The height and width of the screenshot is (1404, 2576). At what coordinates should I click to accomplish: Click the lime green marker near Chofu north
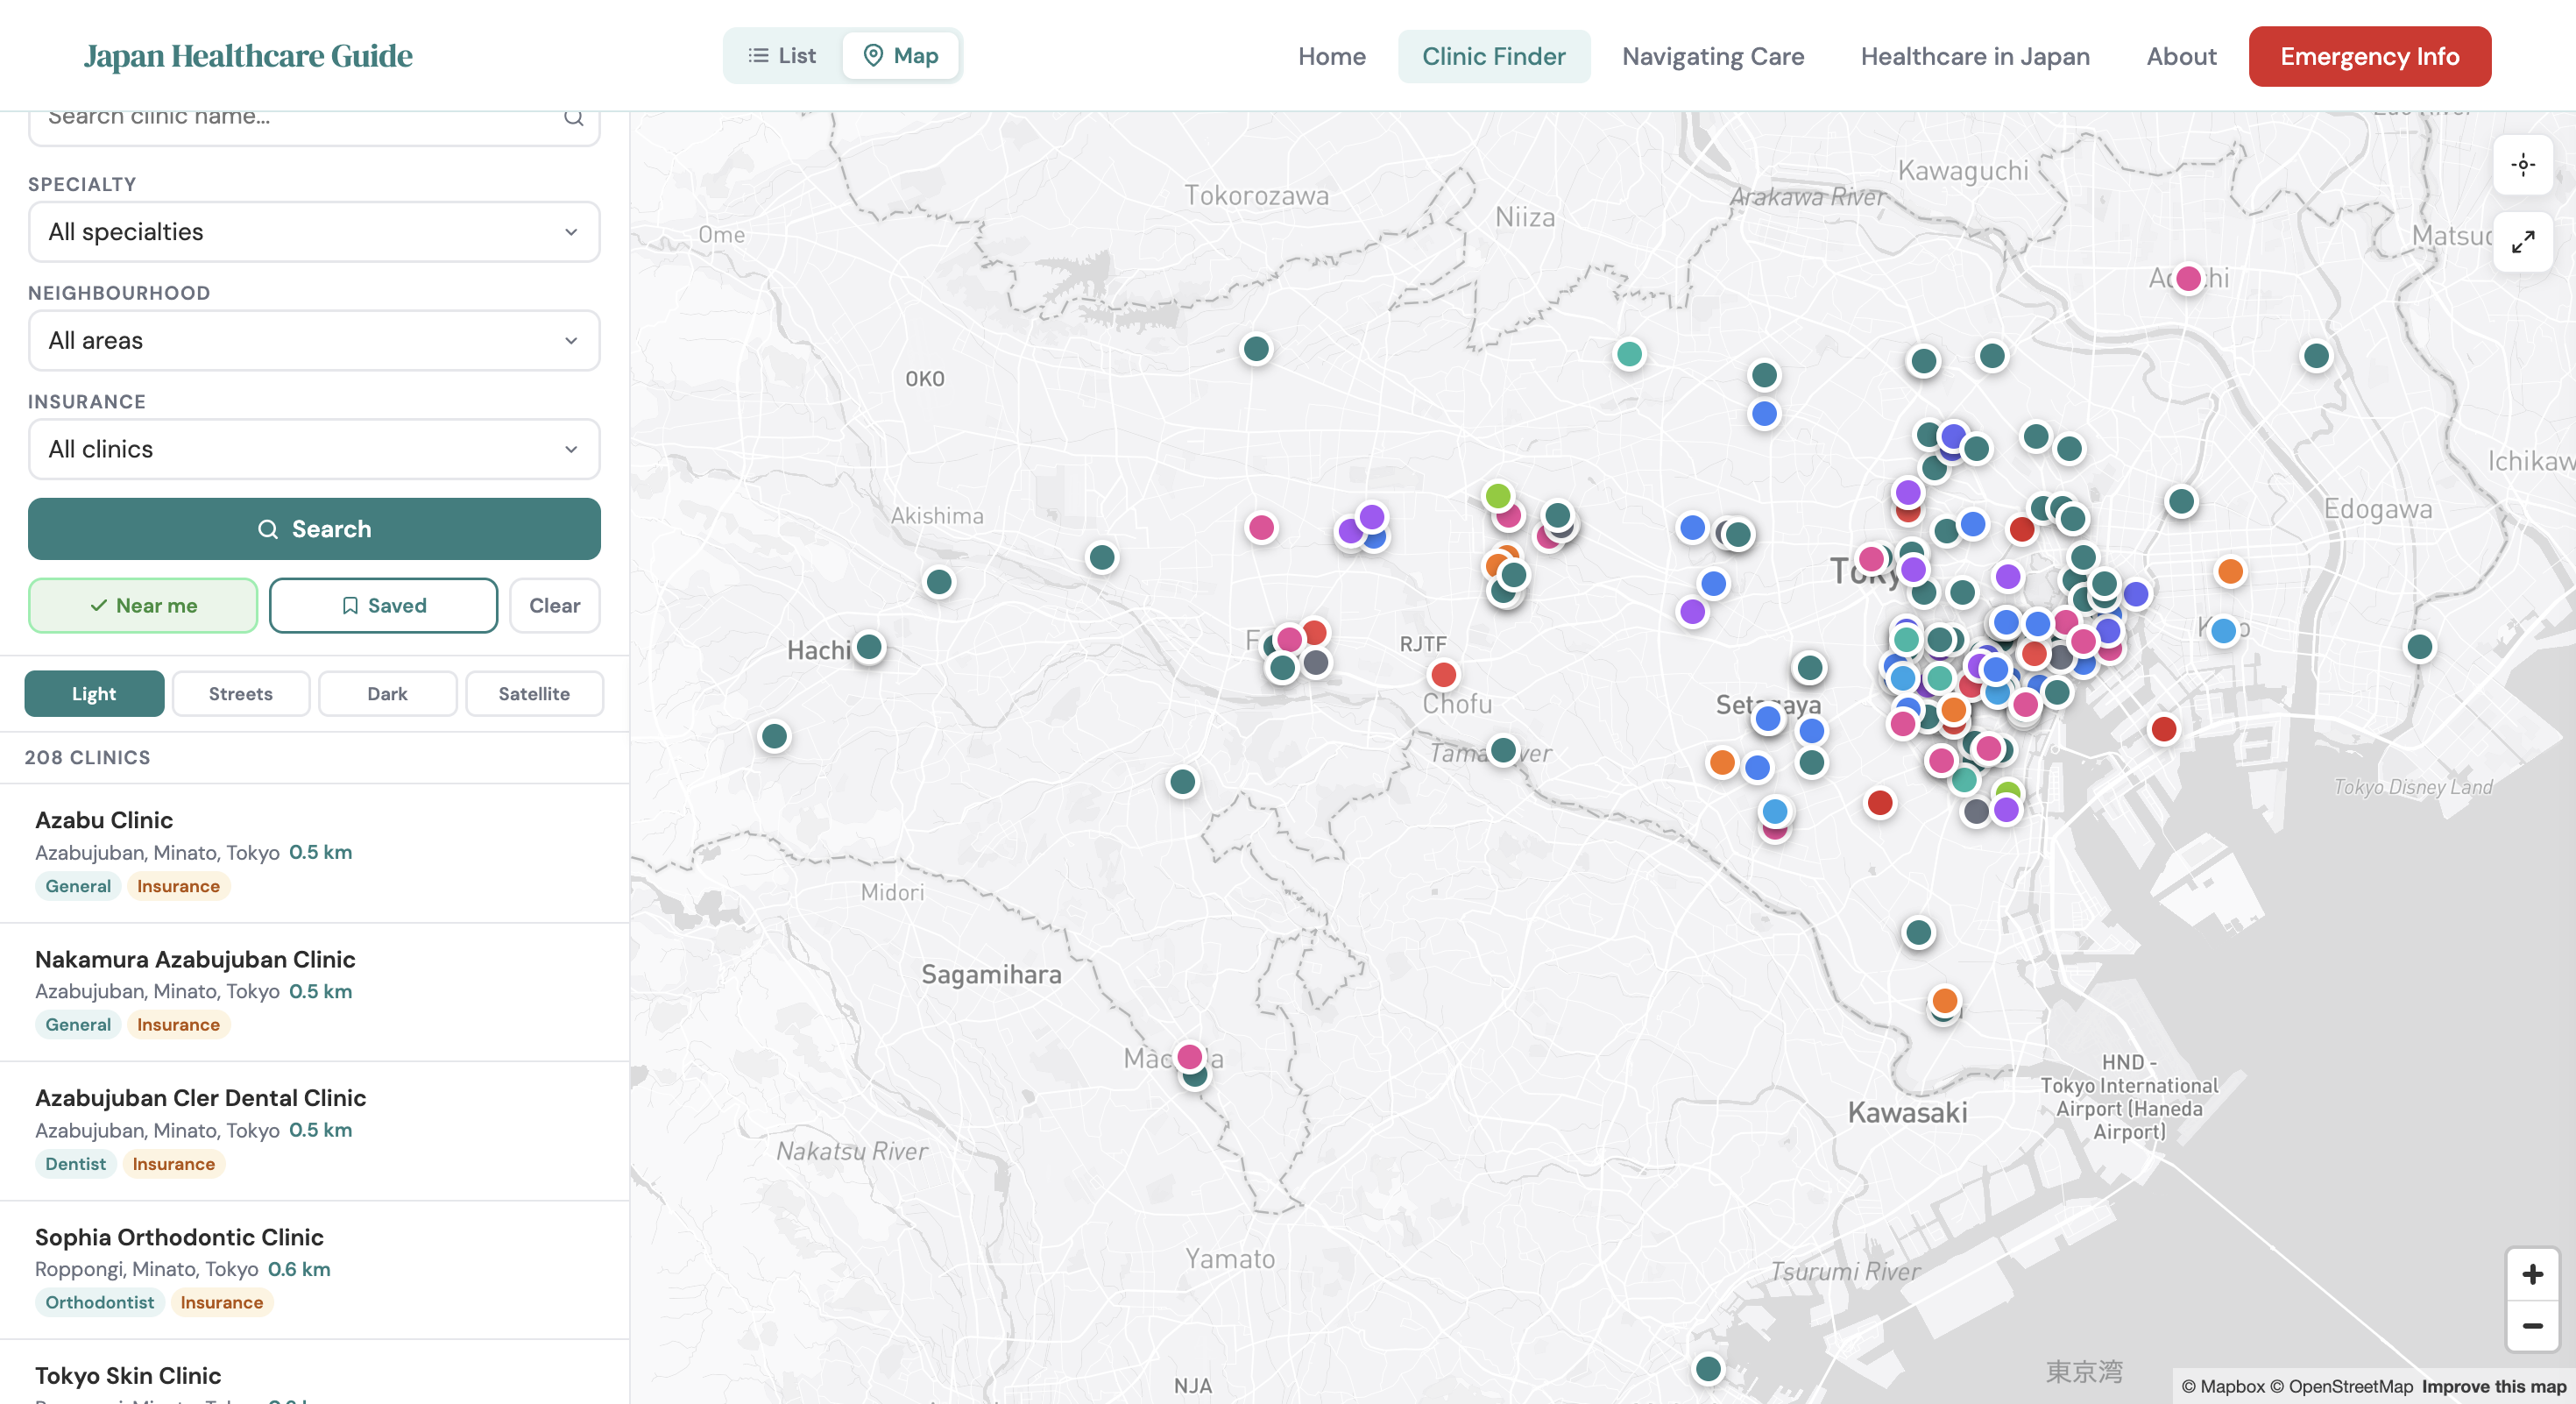point(1497,496)
